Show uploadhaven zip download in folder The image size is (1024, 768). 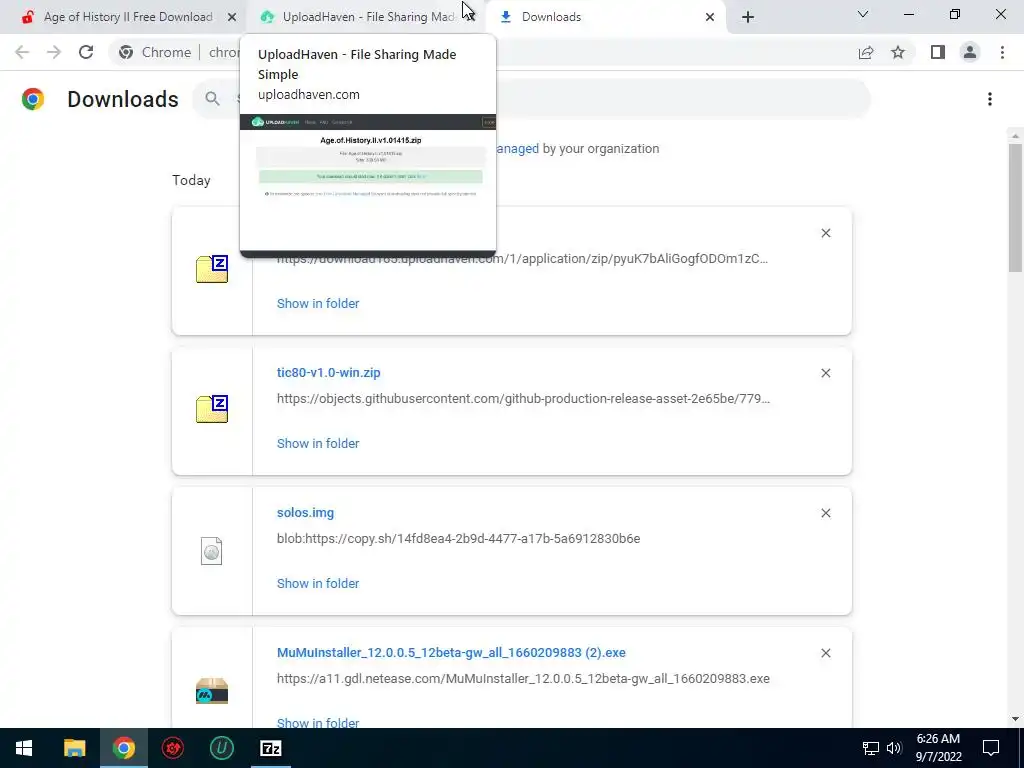(318, 304)
